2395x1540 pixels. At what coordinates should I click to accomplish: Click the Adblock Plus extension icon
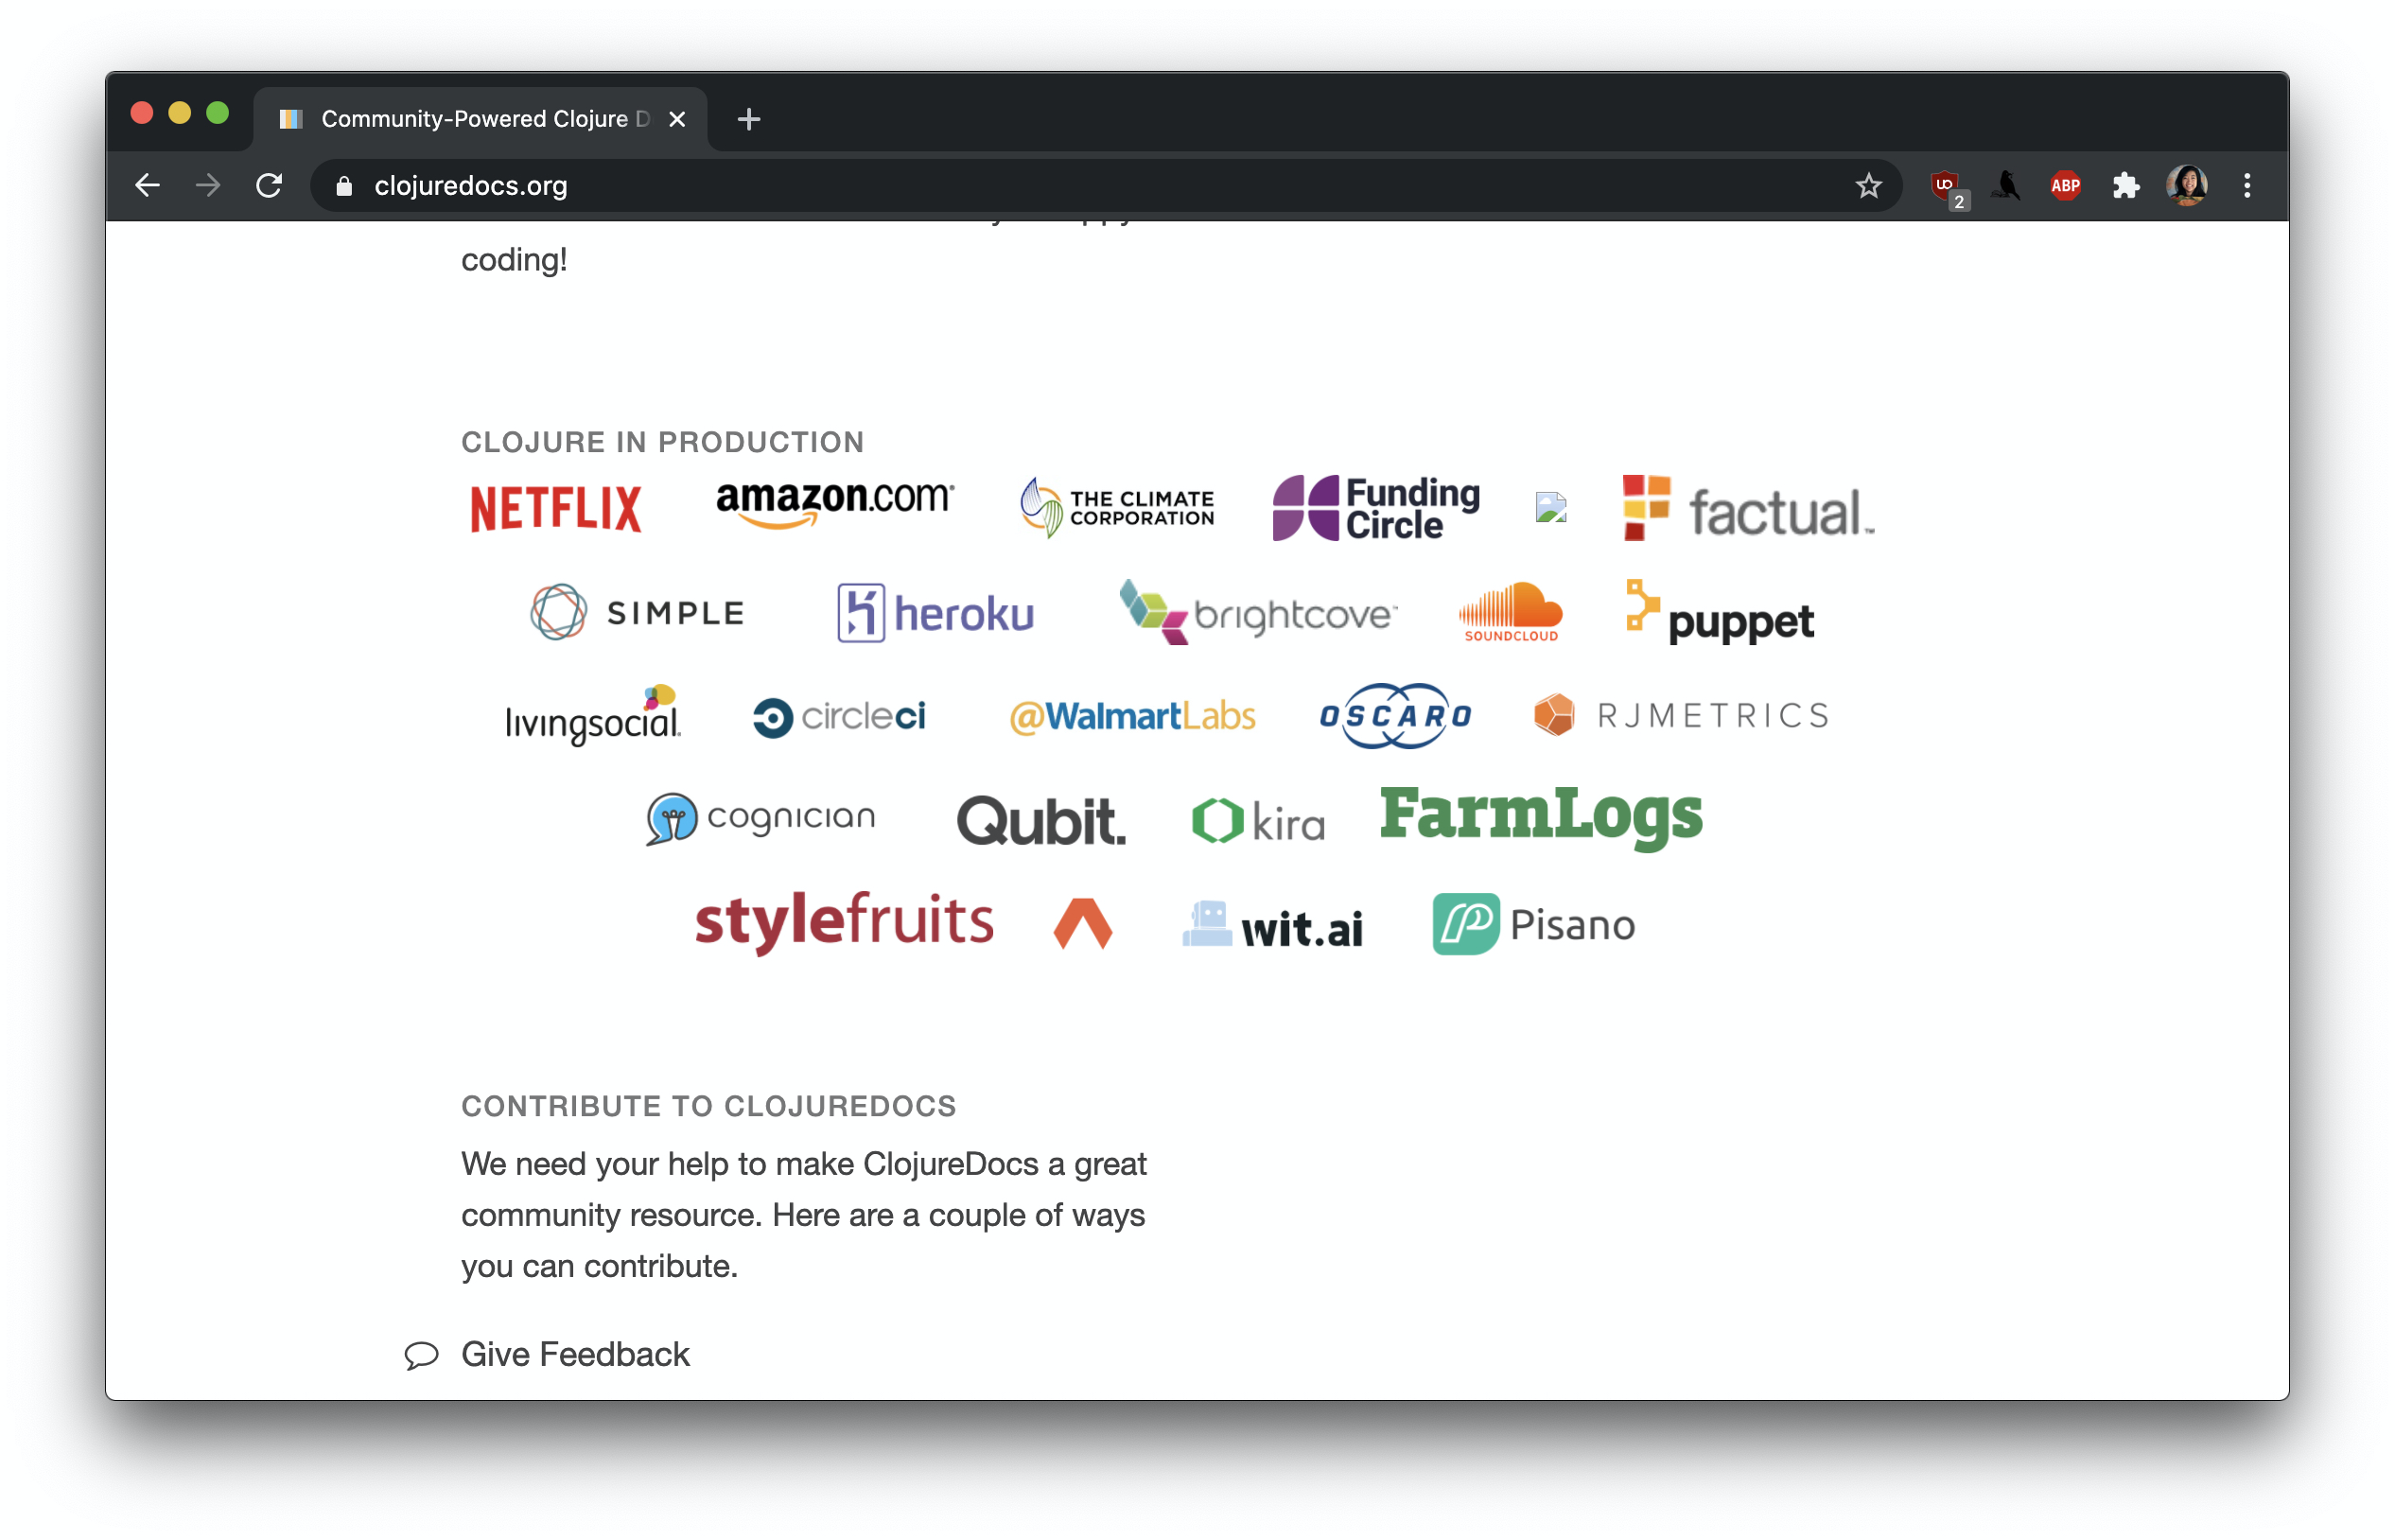click(x=2065, y=185)
